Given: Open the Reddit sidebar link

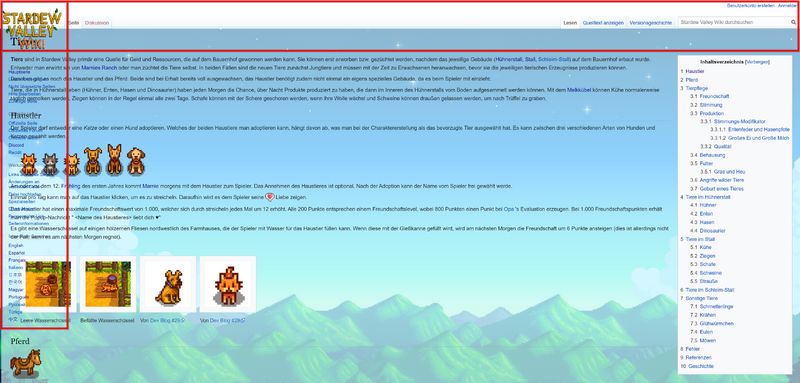Looking at the screenshot, I should coord(15,152).
